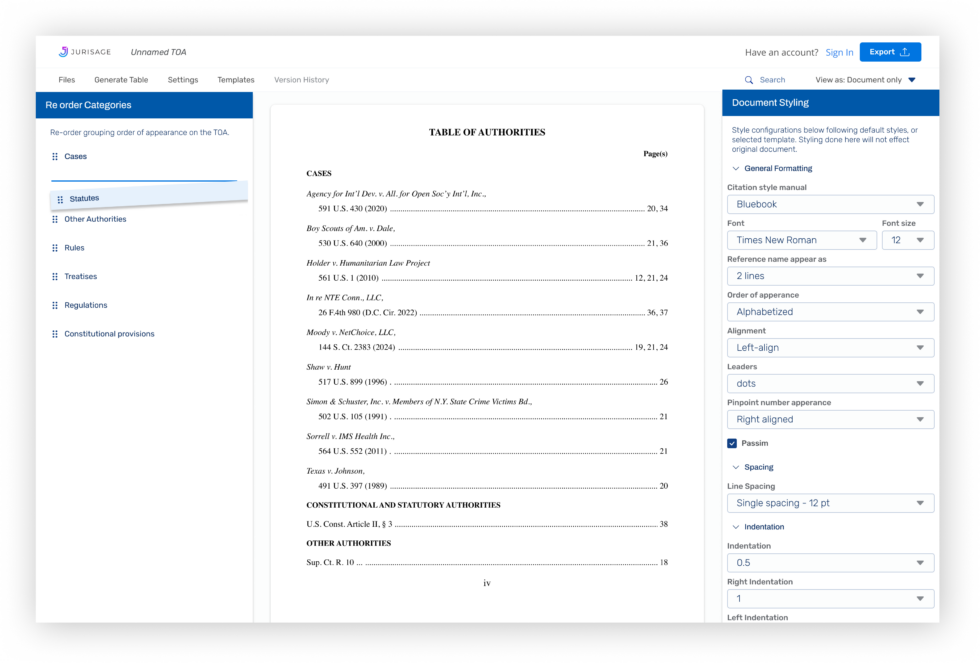
Task: Open the Files menu
Action: (66, 80)
